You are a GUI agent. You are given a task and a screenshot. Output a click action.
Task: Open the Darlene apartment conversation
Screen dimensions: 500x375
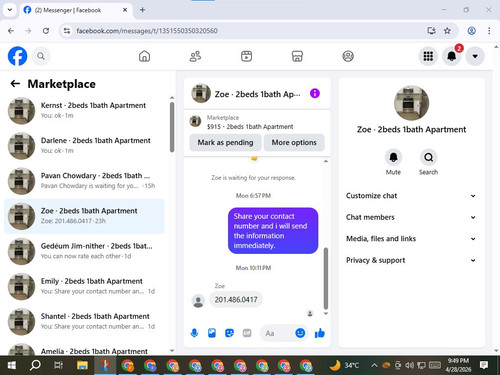click(x=84, y=146)
